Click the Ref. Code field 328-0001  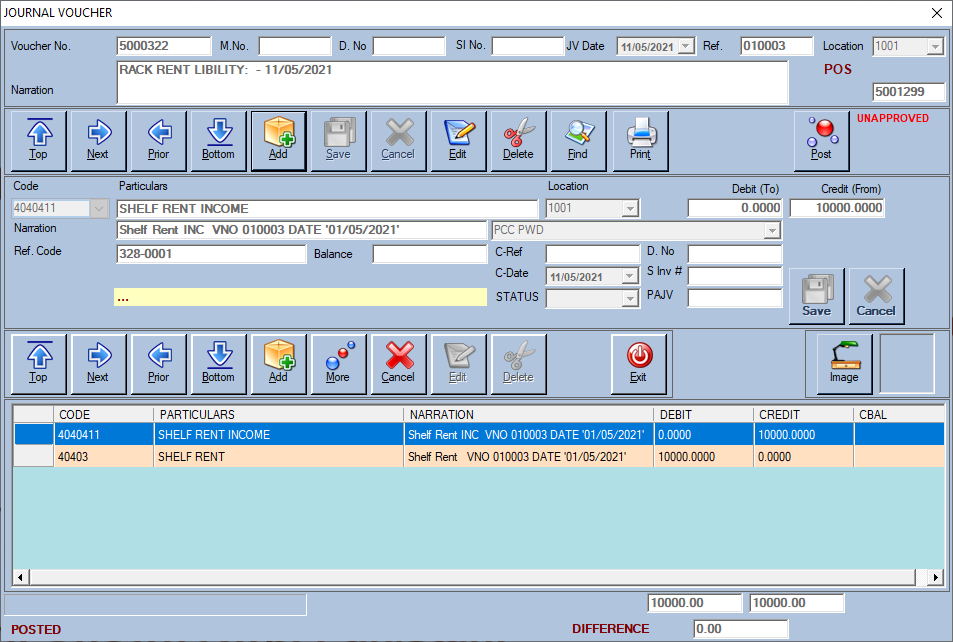point(211,254)
